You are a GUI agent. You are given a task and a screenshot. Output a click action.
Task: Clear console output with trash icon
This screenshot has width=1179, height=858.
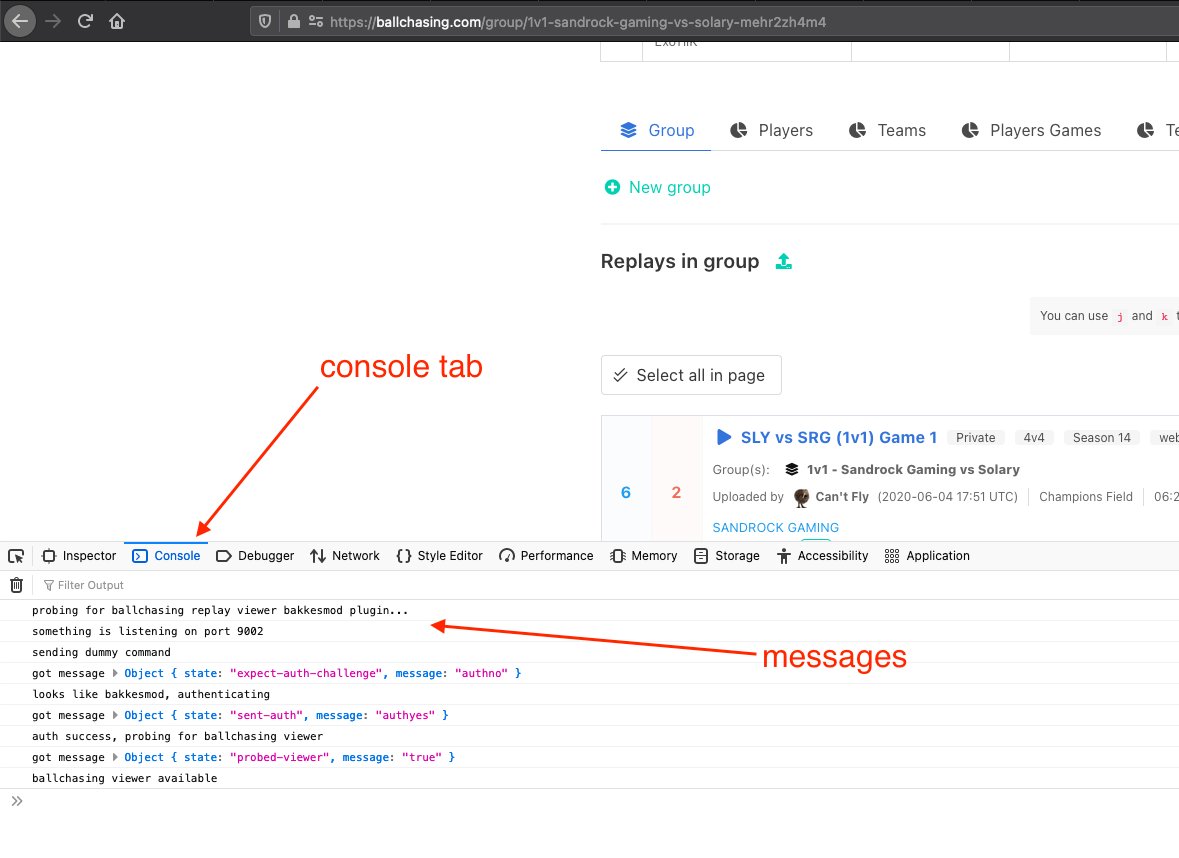17,585
